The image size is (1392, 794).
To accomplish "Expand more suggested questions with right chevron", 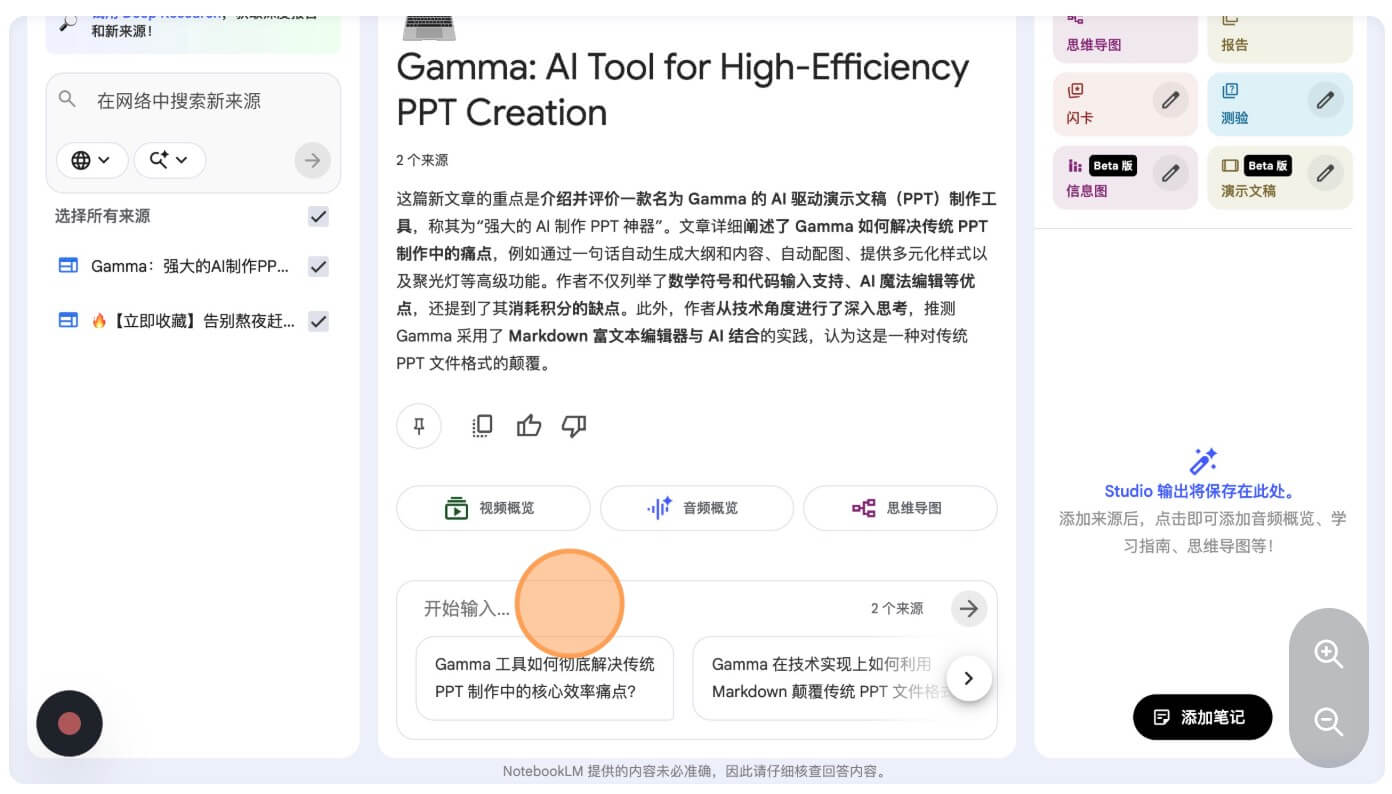I will 968,678.
